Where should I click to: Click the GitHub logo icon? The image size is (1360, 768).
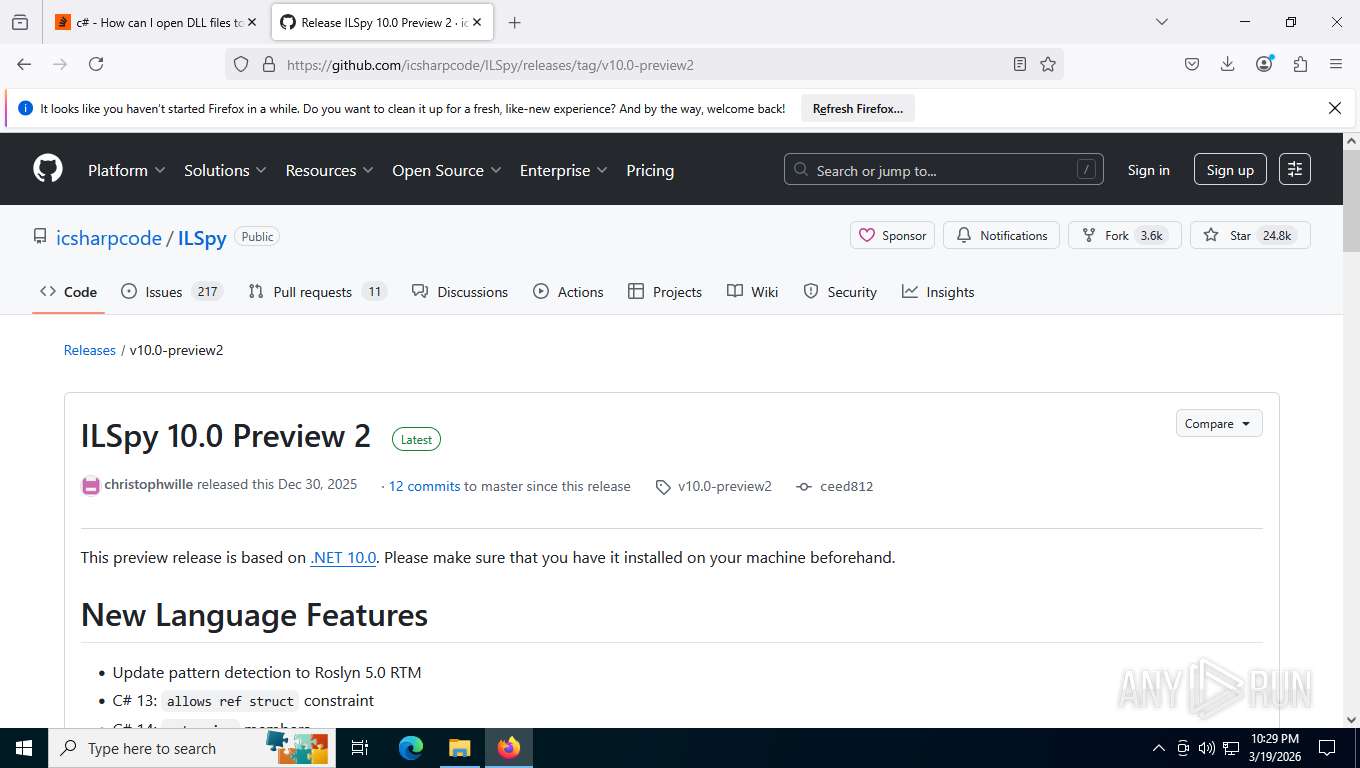tap(48, 169)
